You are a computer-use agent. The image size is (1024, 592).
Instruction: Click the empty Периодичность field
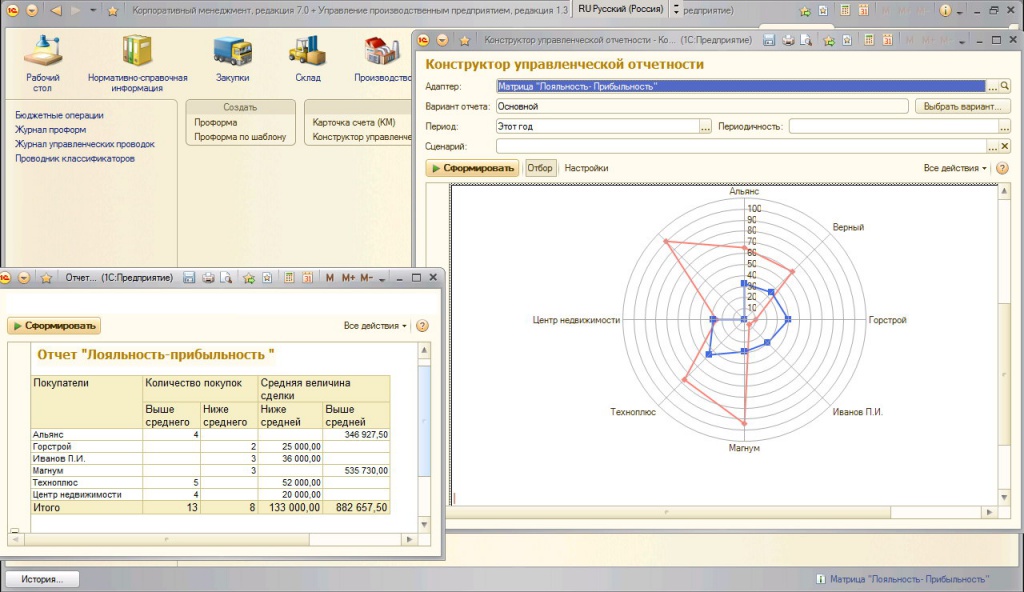[893, 127]
